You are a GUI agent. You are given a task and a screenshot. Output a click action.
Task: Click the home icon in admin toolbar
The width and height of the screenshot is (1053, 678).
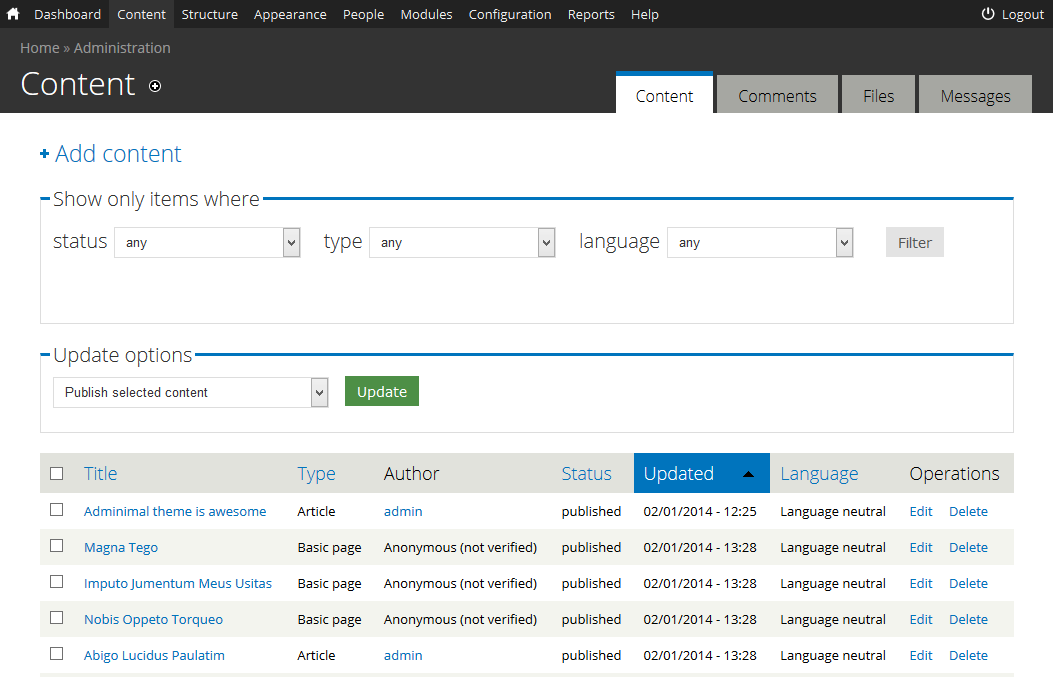[x=13, y=14]
